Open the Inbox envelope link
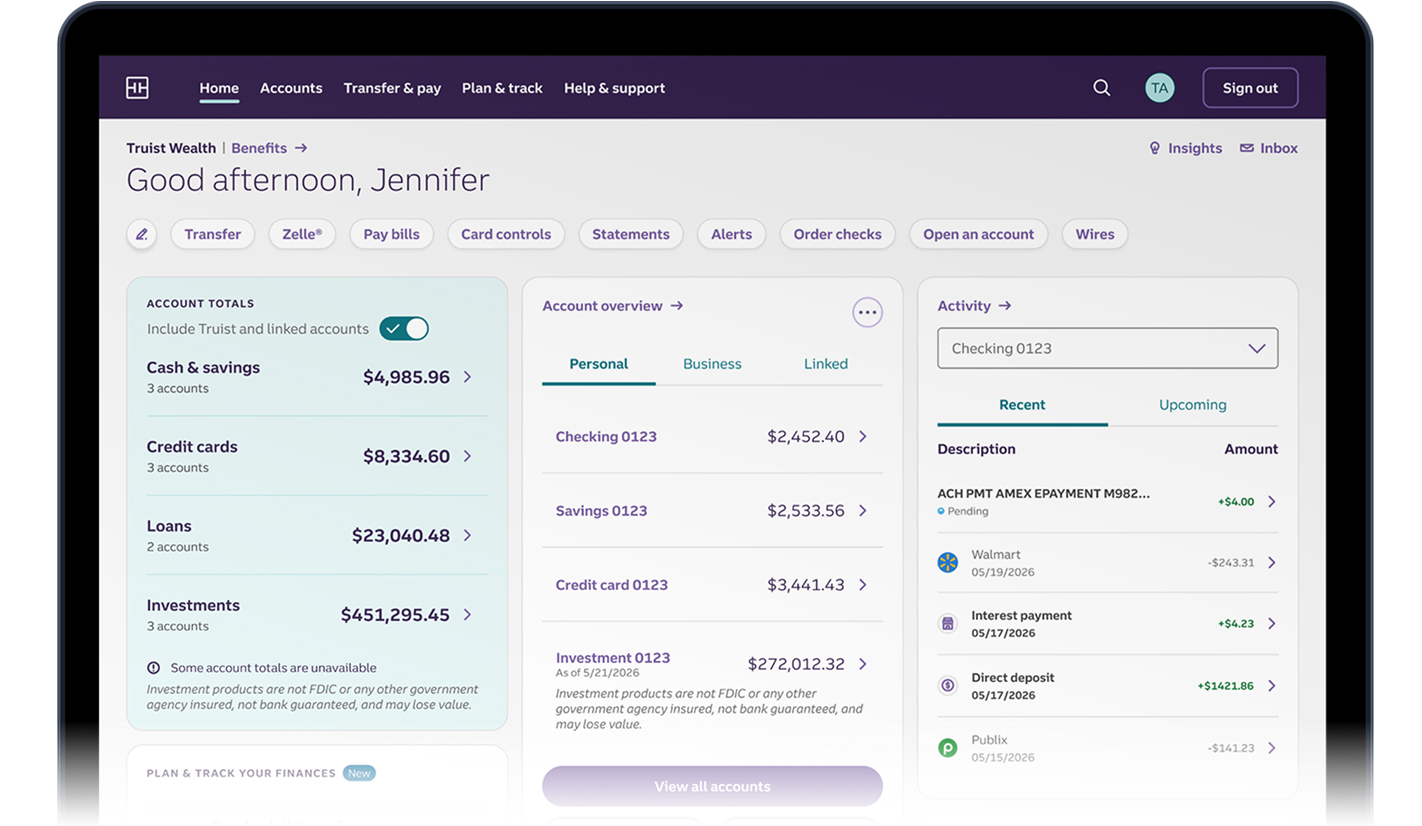Viewport: 1422px width, 826px height. tap(1269, 148)
